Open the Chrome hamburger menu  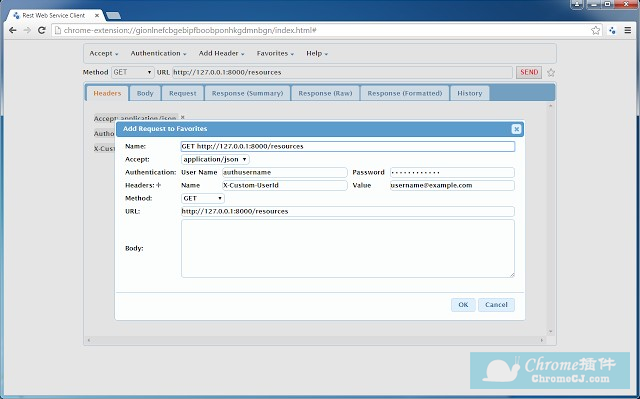tap(628, 30)
